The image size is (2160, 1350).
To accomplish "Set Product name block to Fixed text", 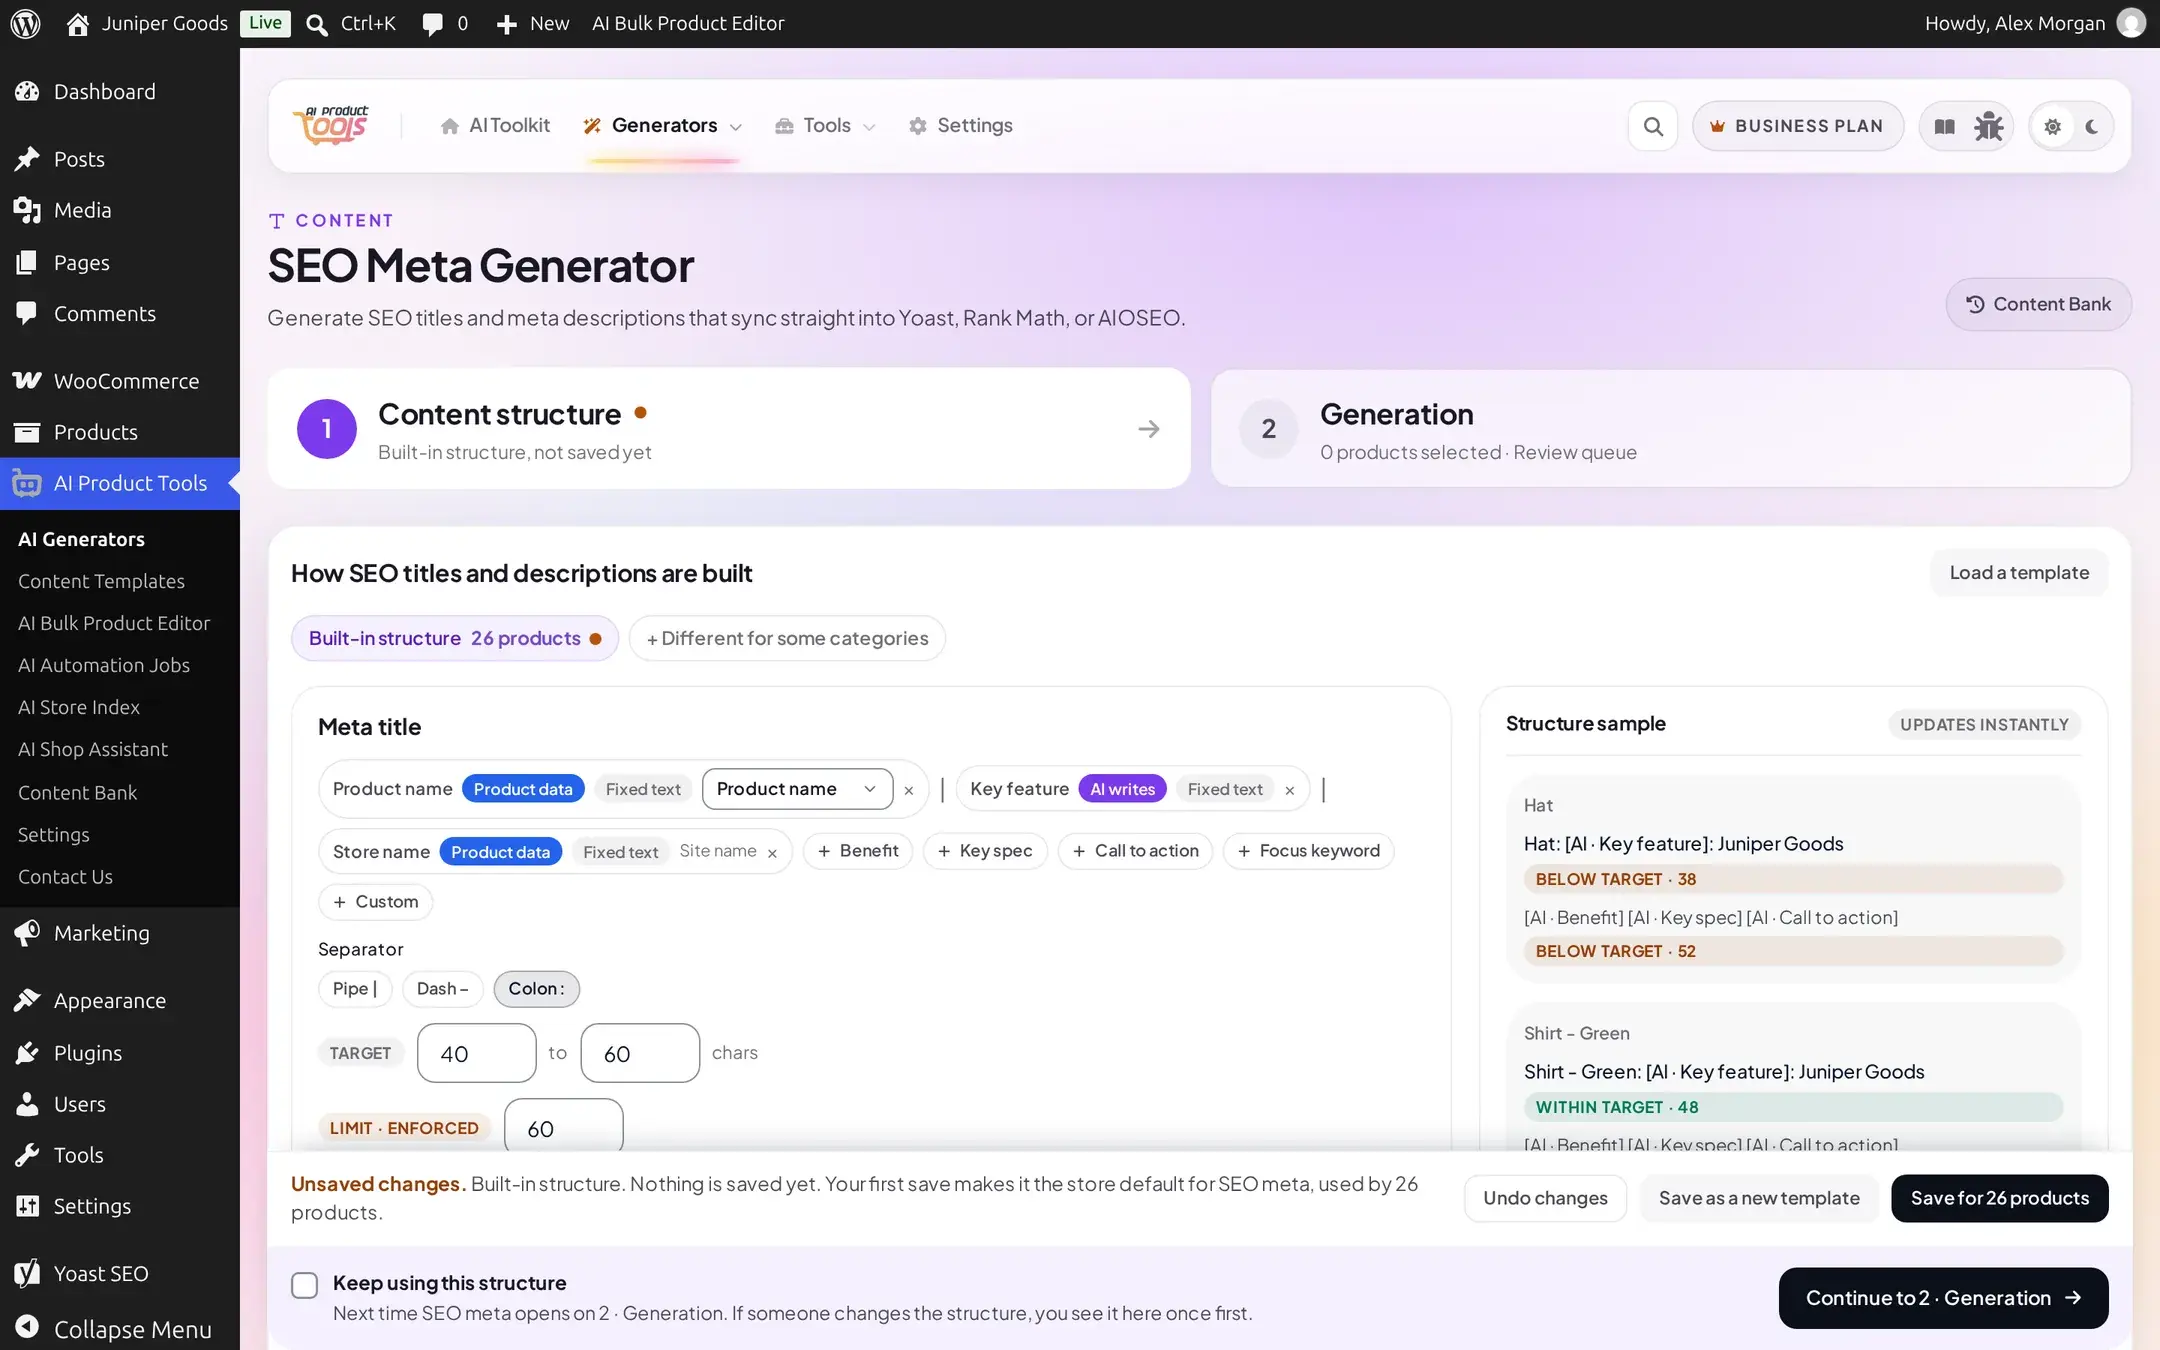I will (x=643, y=789).
